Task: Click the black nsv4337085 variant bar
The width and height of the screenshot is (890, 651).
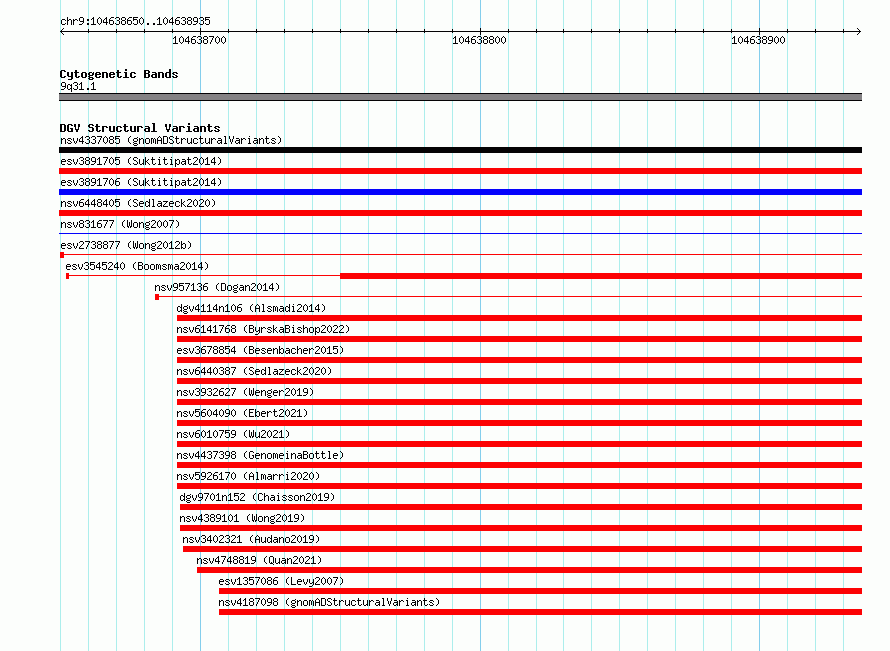Action: click(460, 150)
